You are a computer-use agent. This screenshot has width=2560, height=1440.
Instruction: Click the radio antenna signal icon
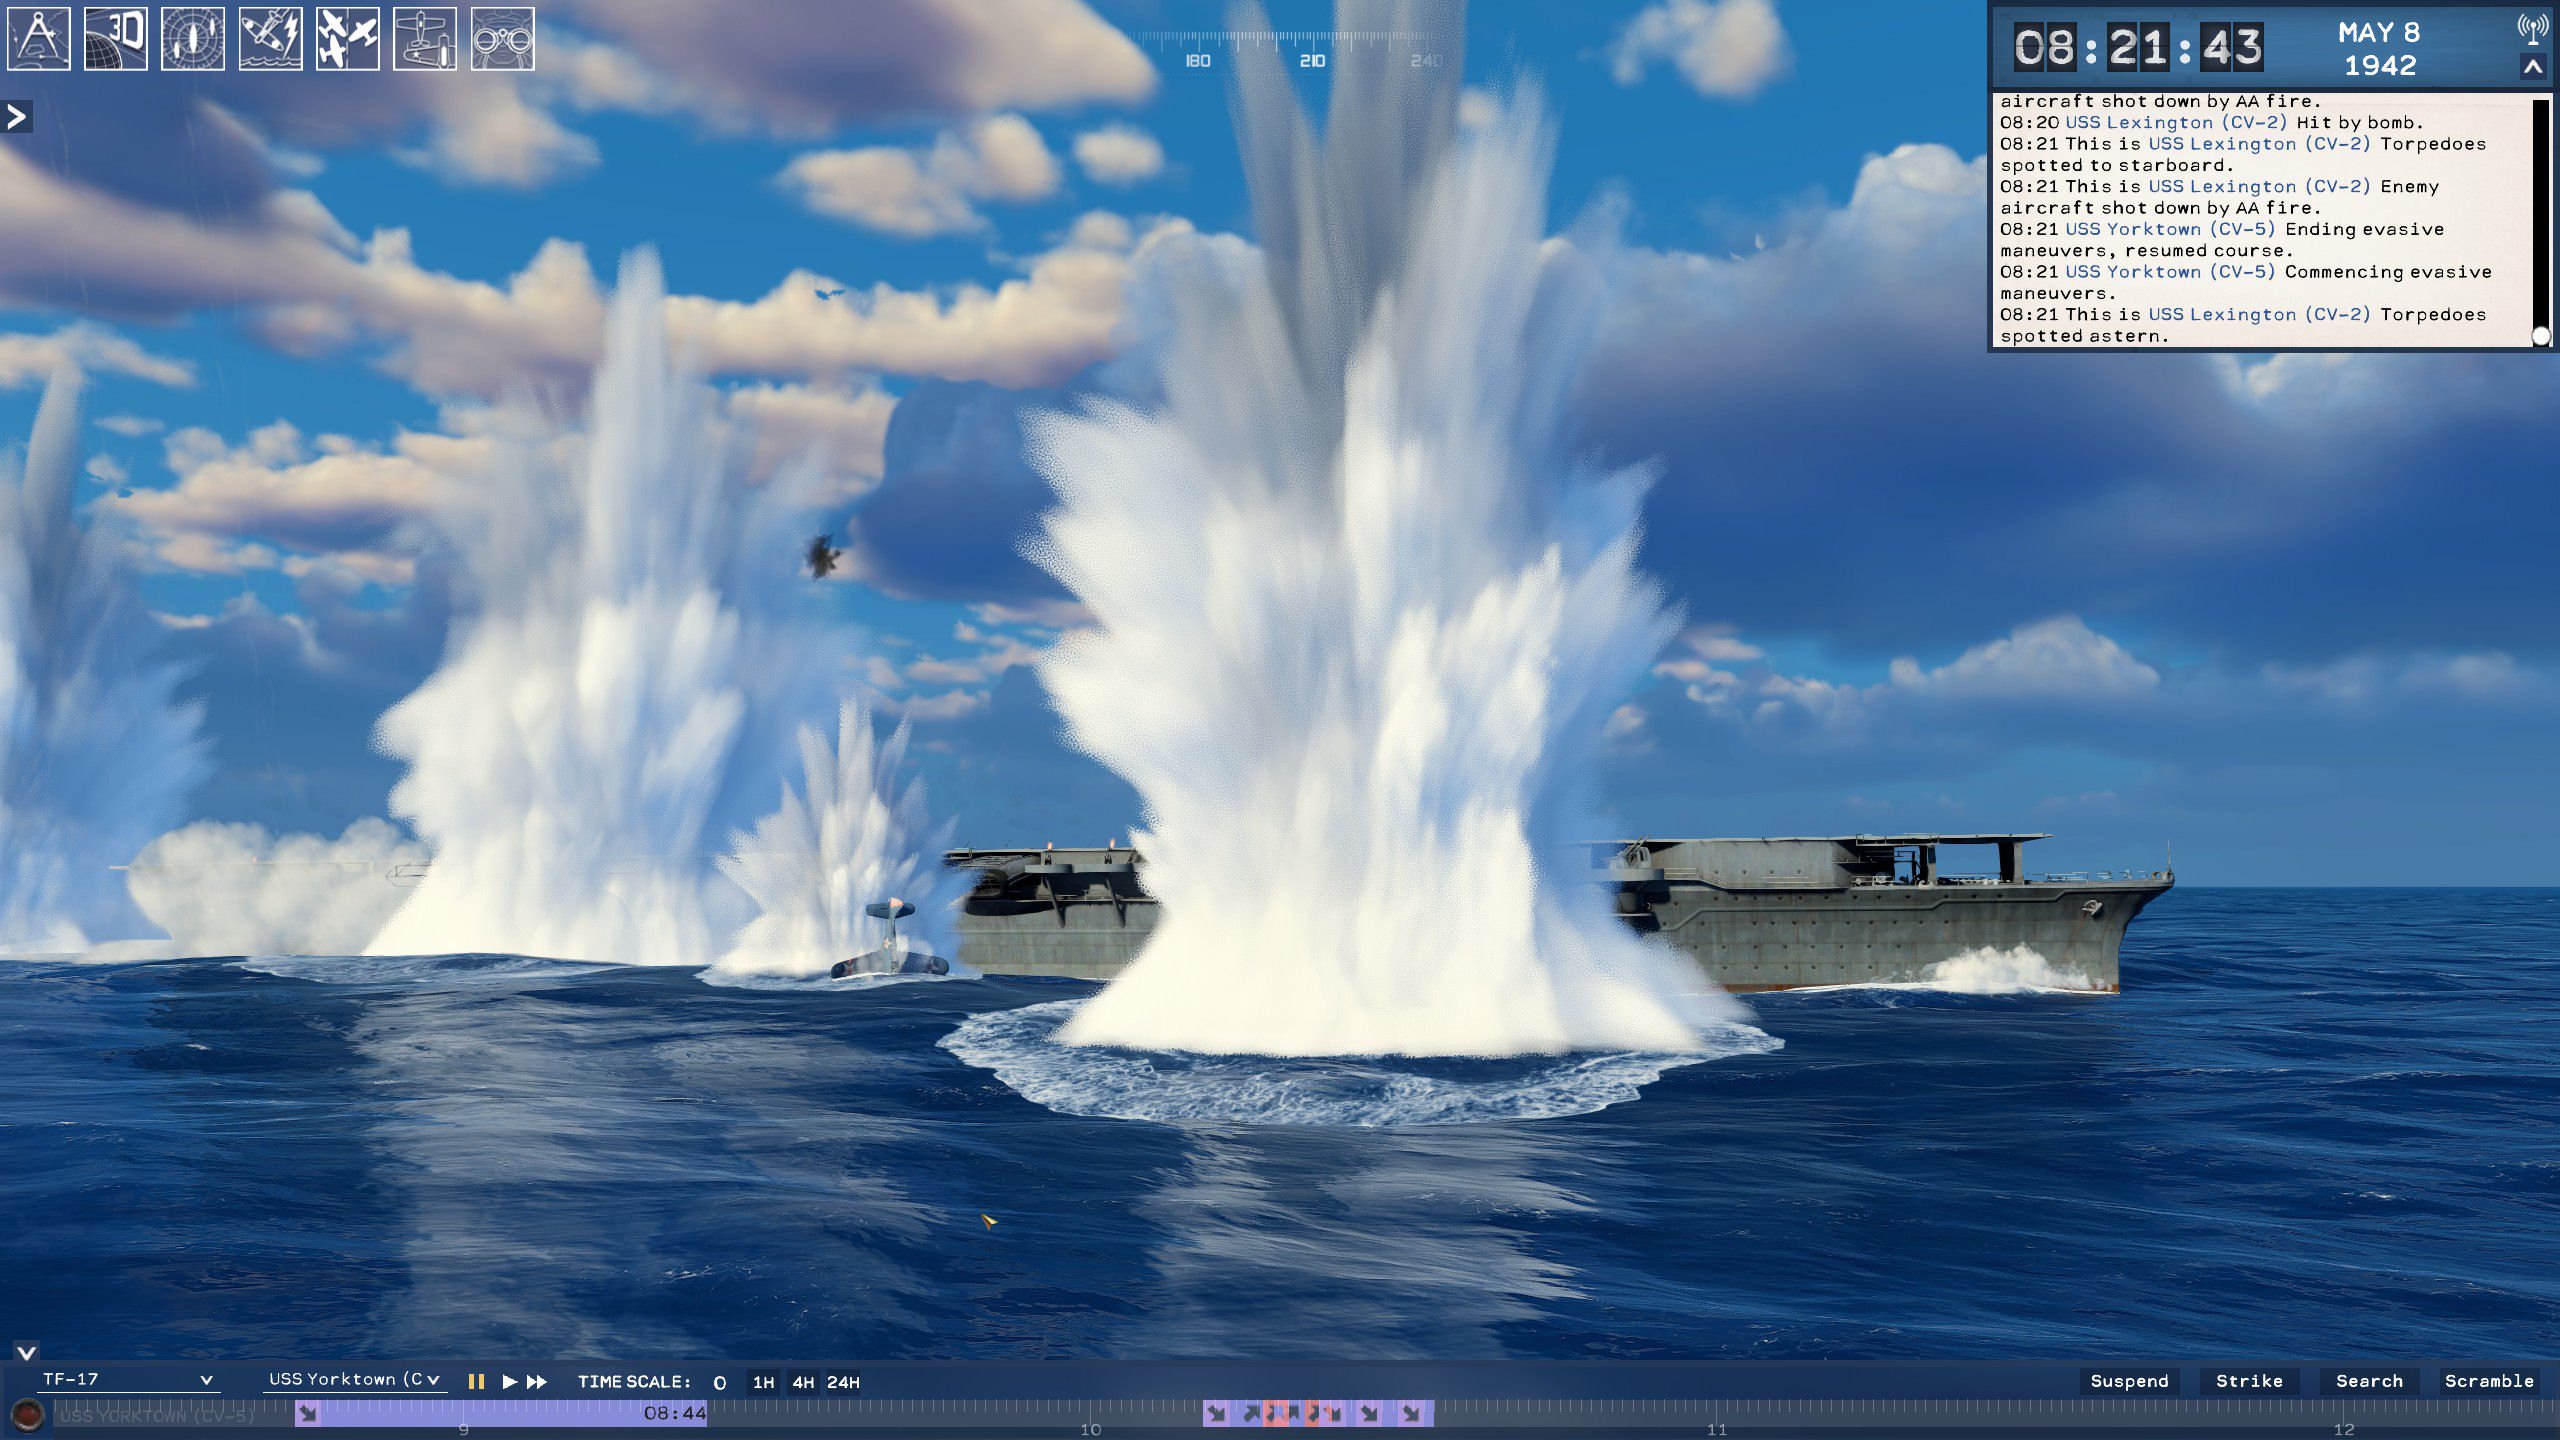point(2532,30)
